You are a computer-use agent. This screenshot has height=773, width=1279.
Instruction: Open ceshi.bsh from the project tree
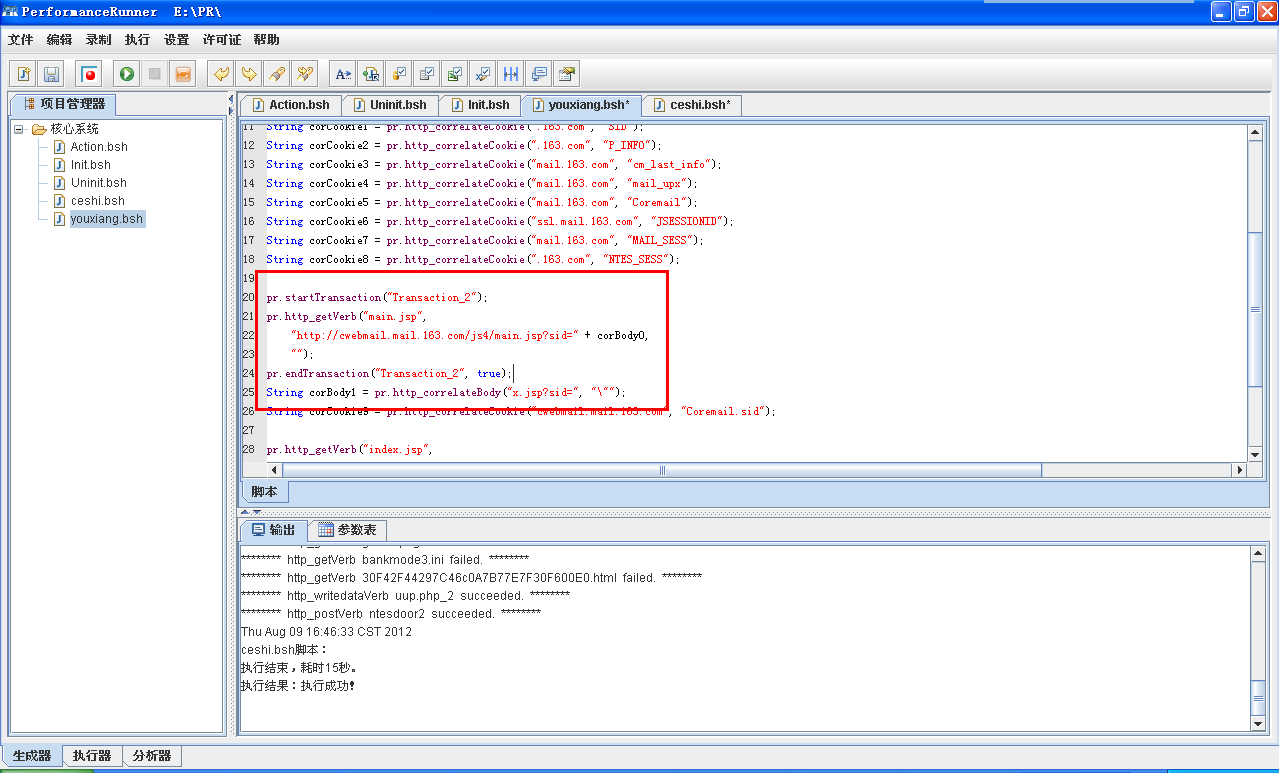tap(97, 201)
